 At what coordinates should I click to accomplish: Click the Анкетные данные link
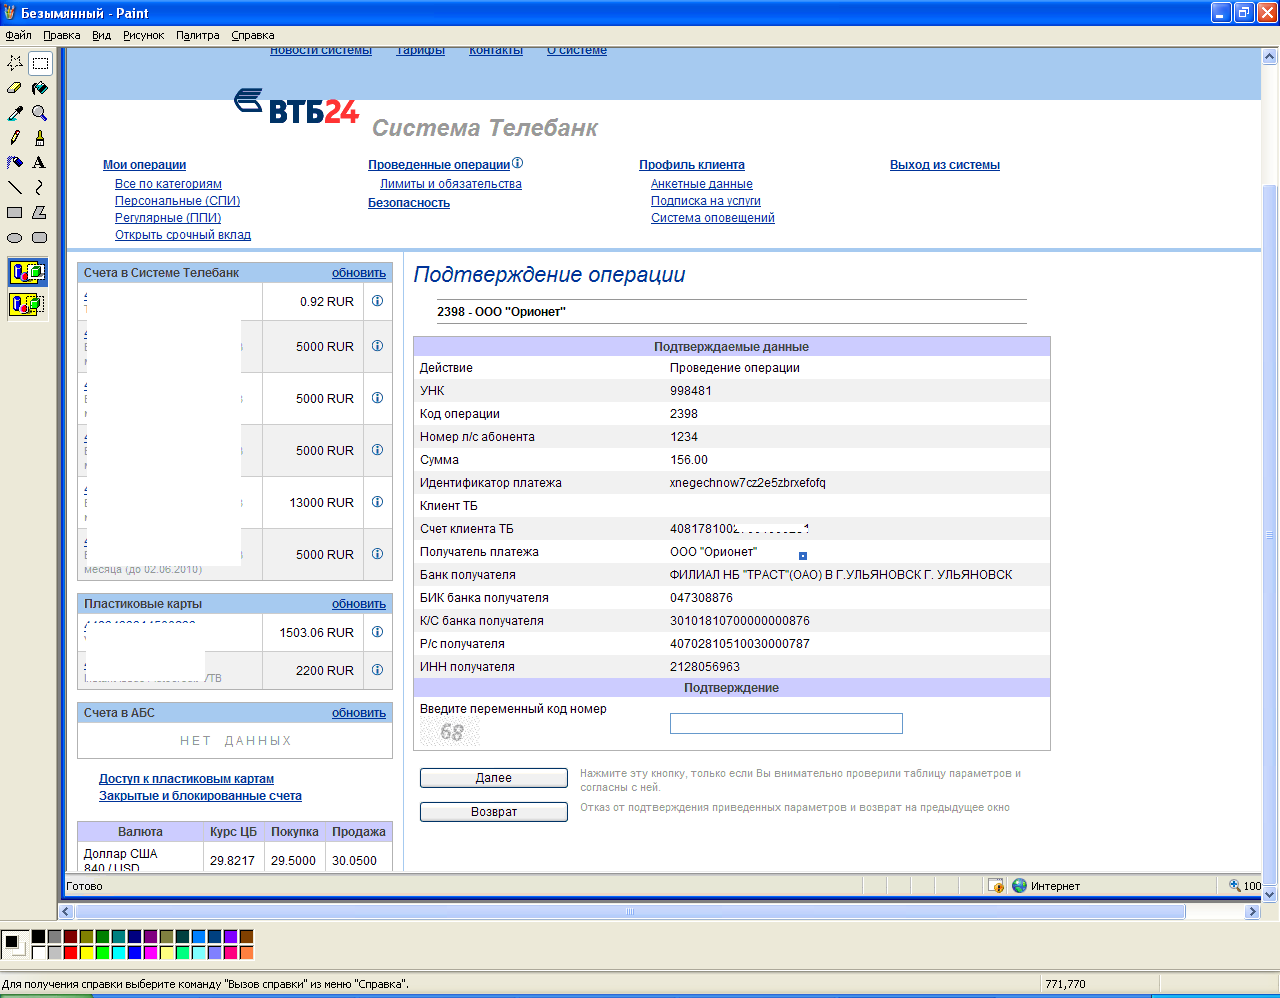coord(702,184)
